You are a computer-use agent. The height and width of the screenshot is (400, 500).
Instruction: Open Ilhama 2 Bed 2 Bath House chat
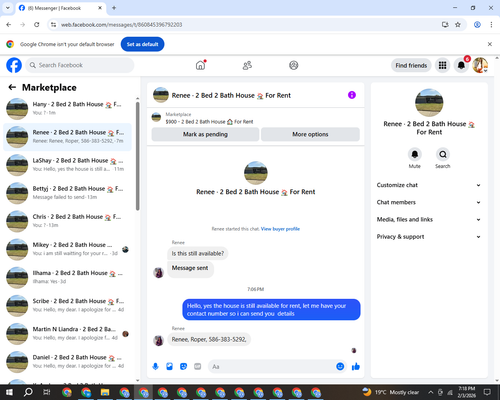67,277
